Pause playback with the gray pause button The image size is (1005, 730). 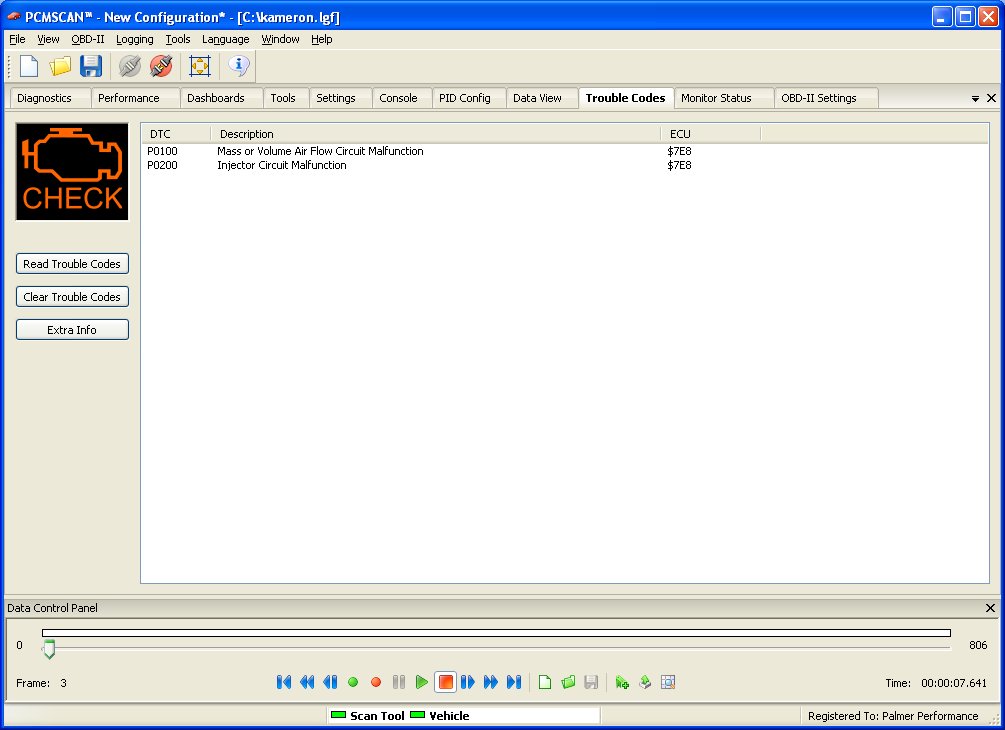399,682
